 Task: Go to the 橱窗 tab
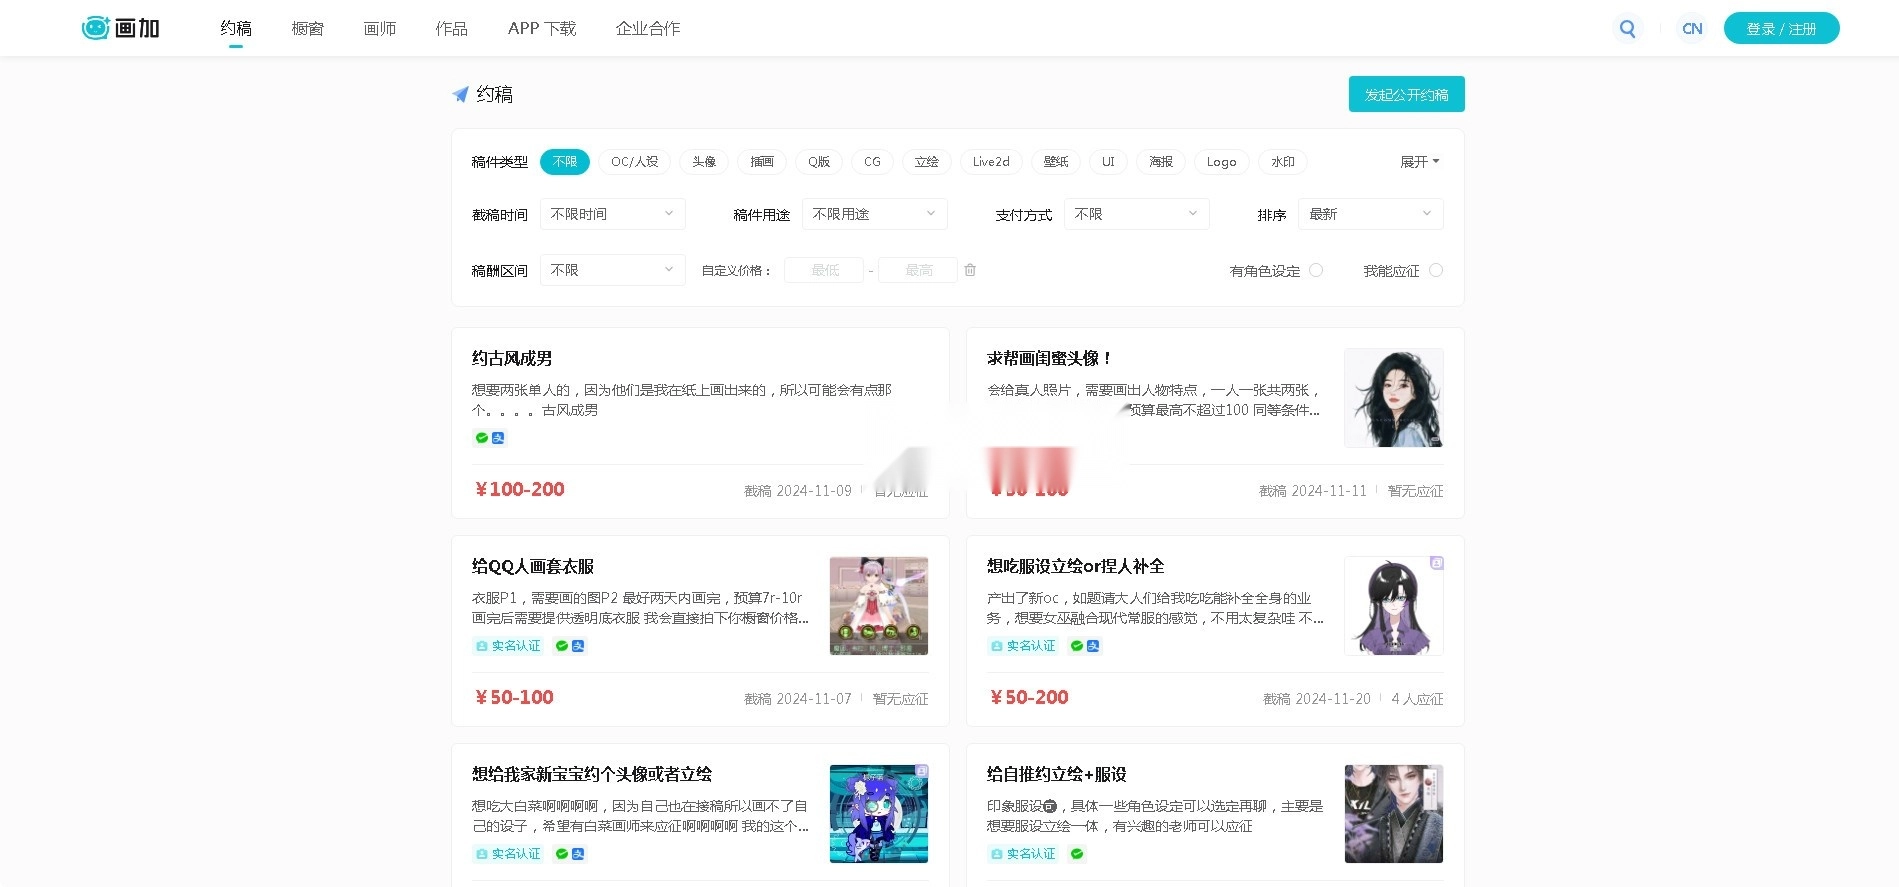point(308,29)
